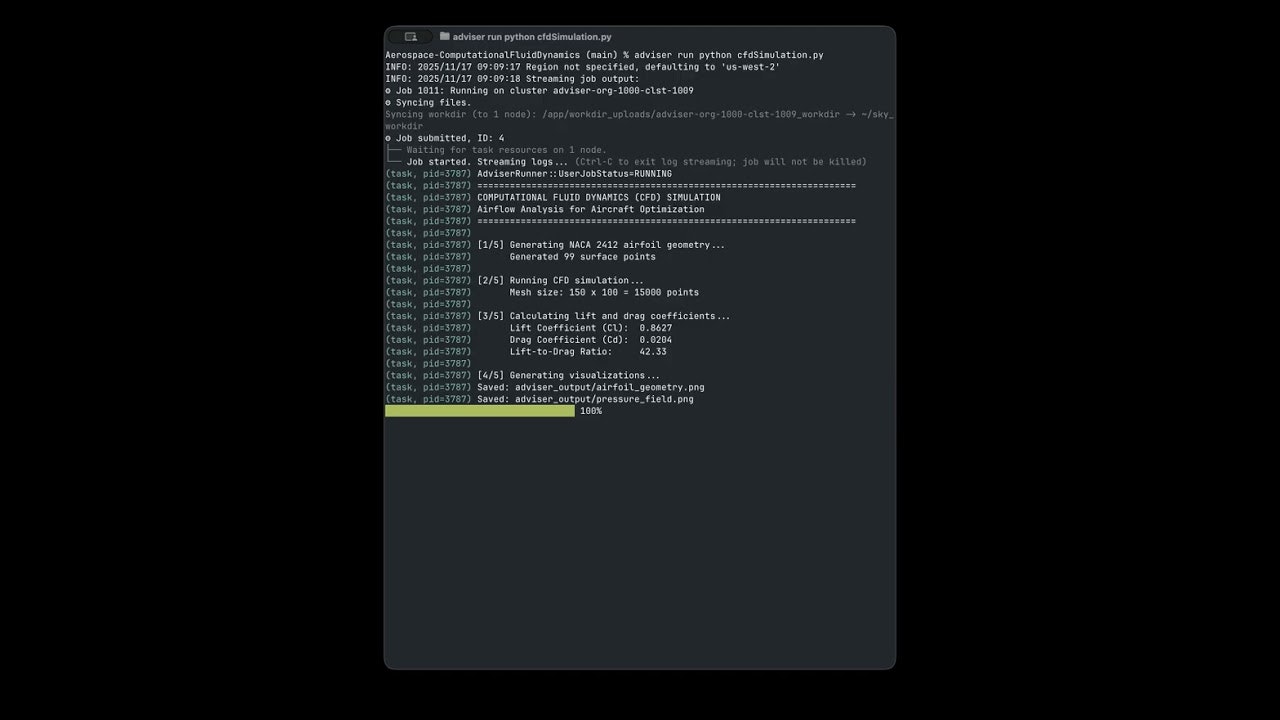The image size is (1280, 720).
Task: Click the status dot beside Syncing files
Action: 388,102
